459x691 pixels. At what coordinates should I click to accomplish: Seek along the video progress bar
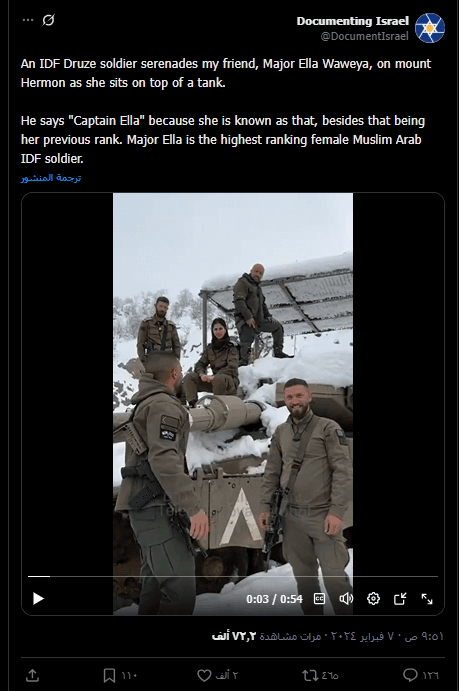tap(233, 576)
